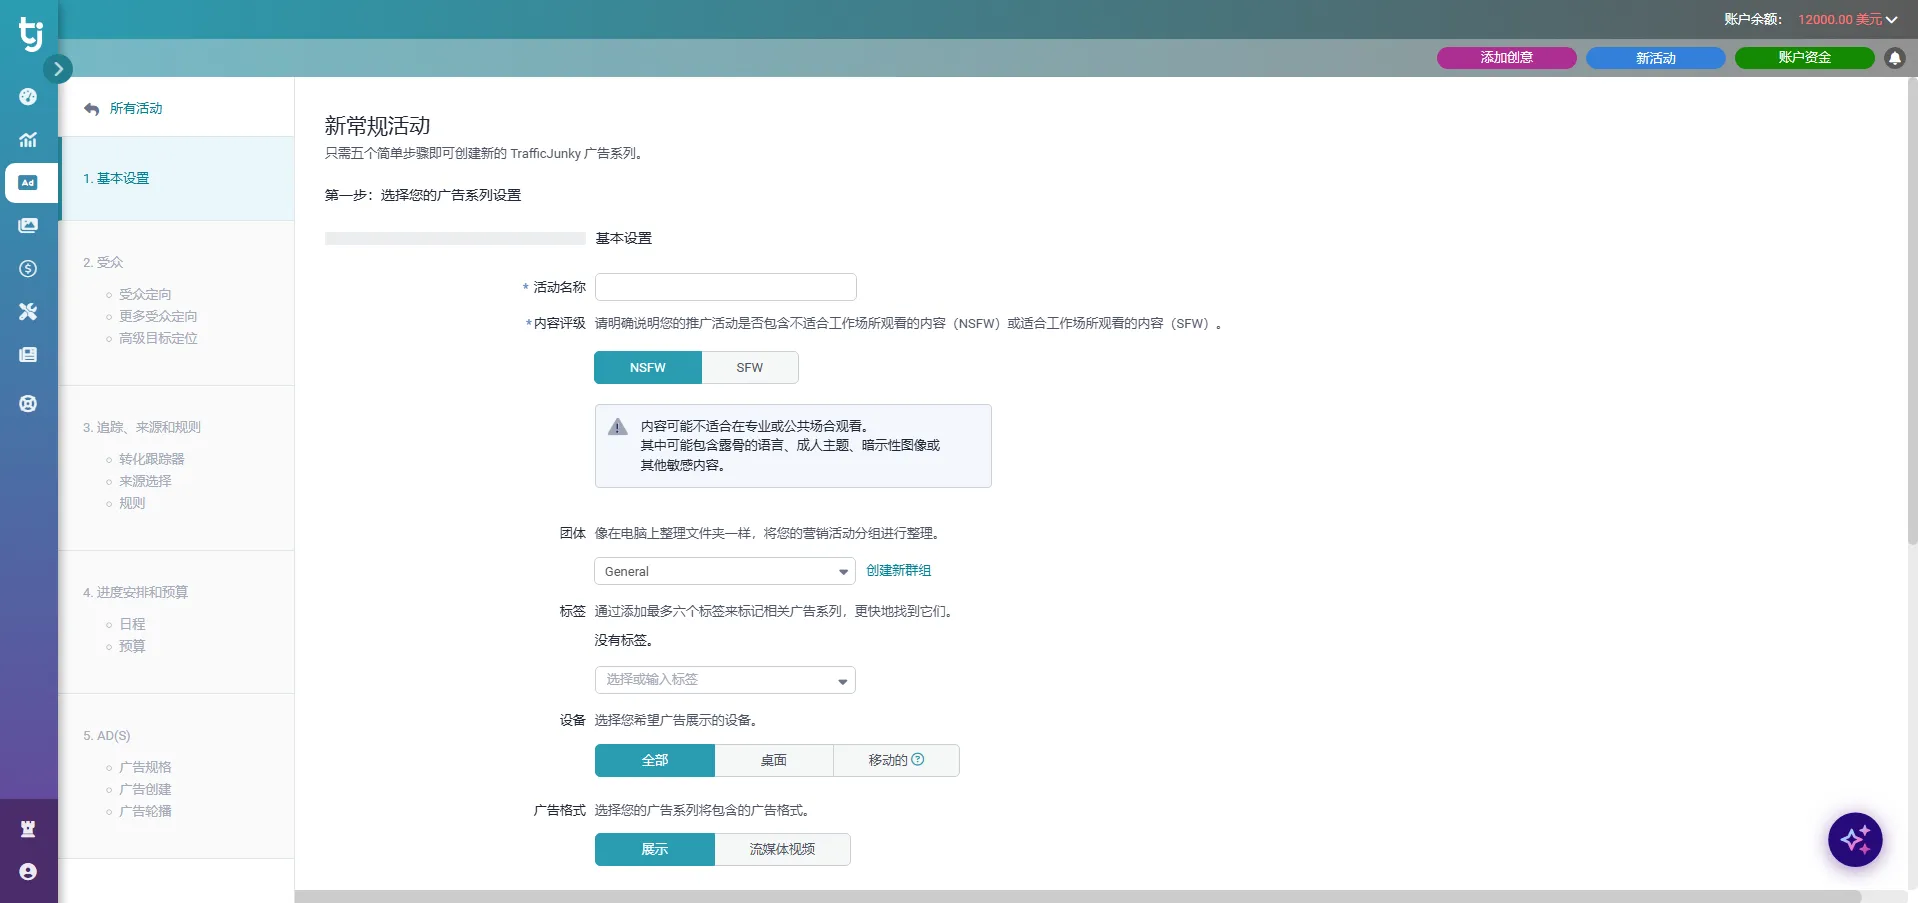
Task: Select the SFW content rating
Action: (750, 368)
